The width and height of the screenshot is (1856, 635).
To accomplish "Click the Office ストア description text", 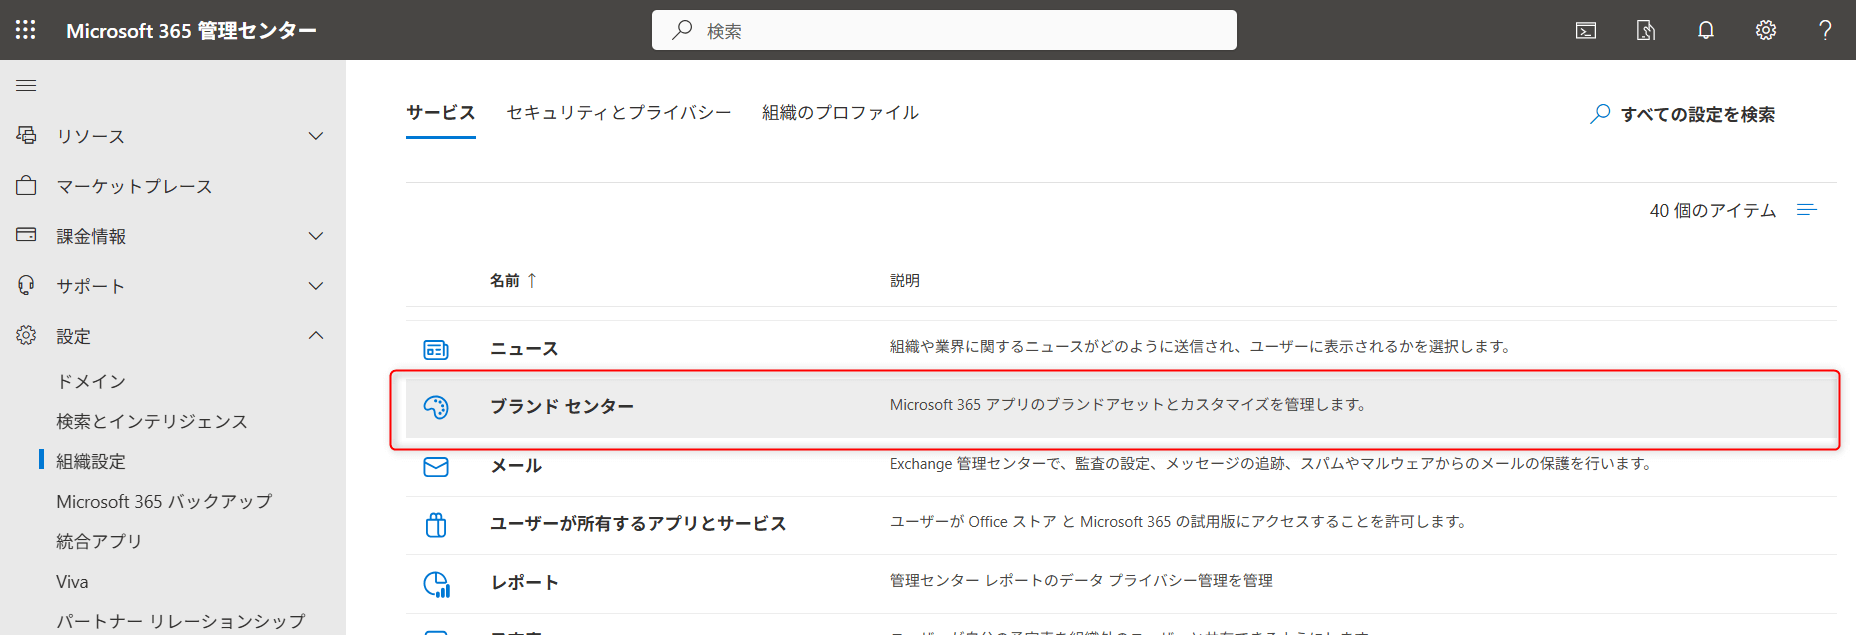I will (1179, 521).
